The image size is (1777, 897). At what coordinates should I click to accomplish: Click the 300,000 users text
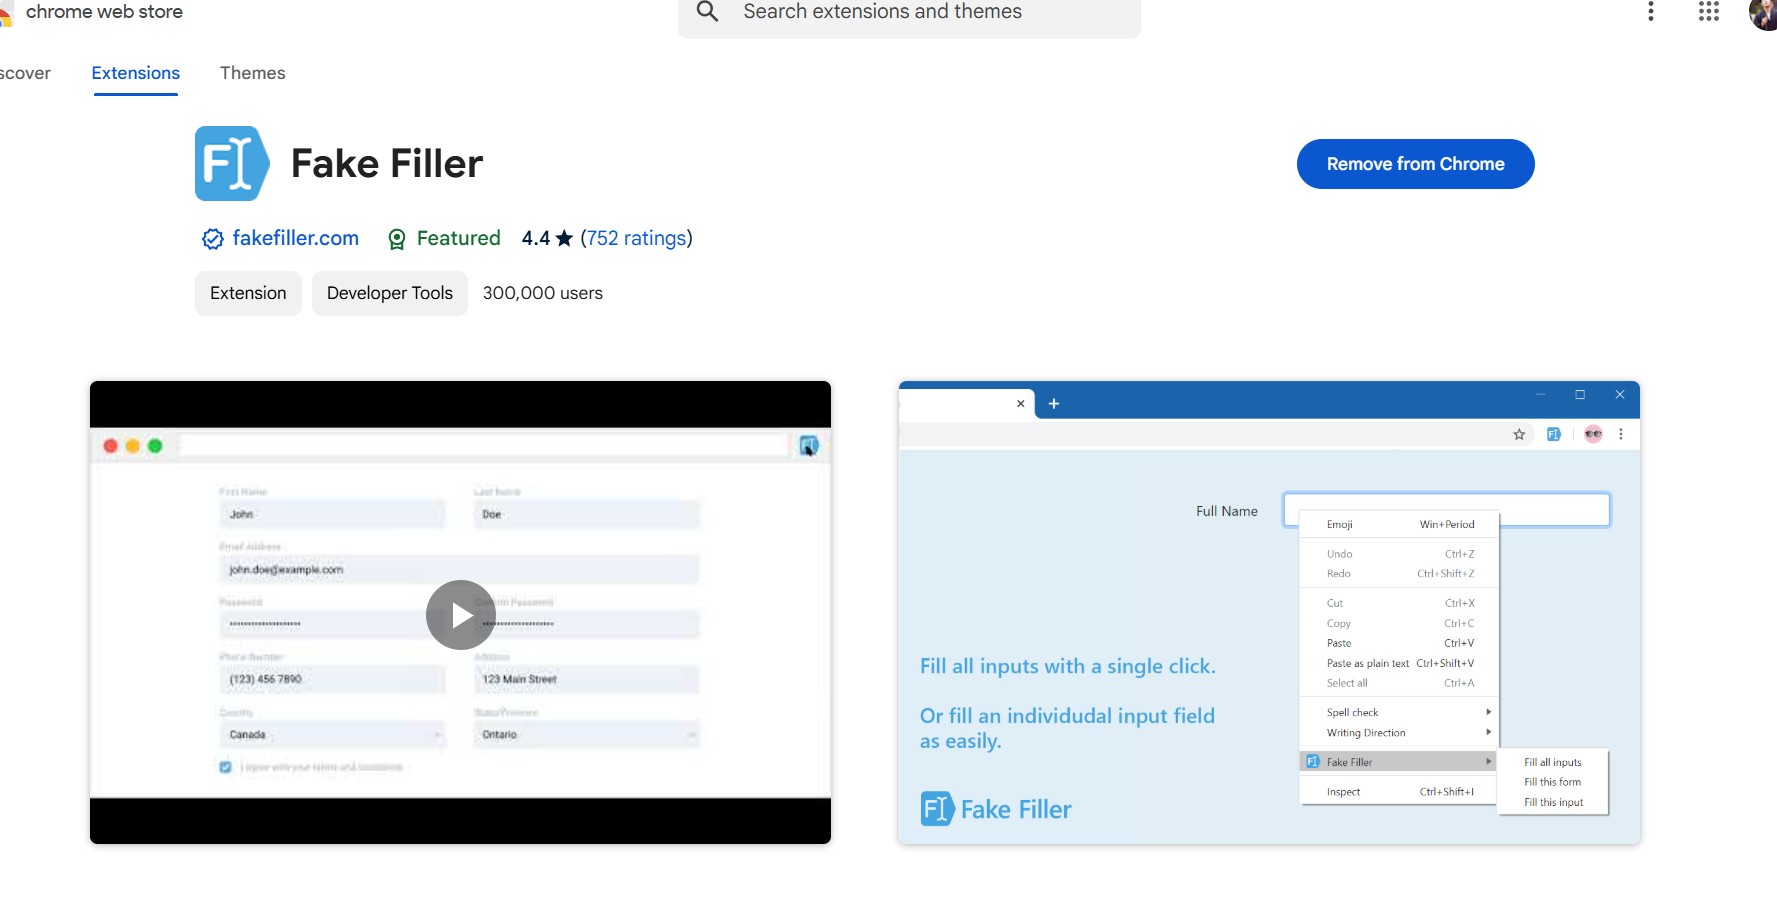click(x=543, y=293)
